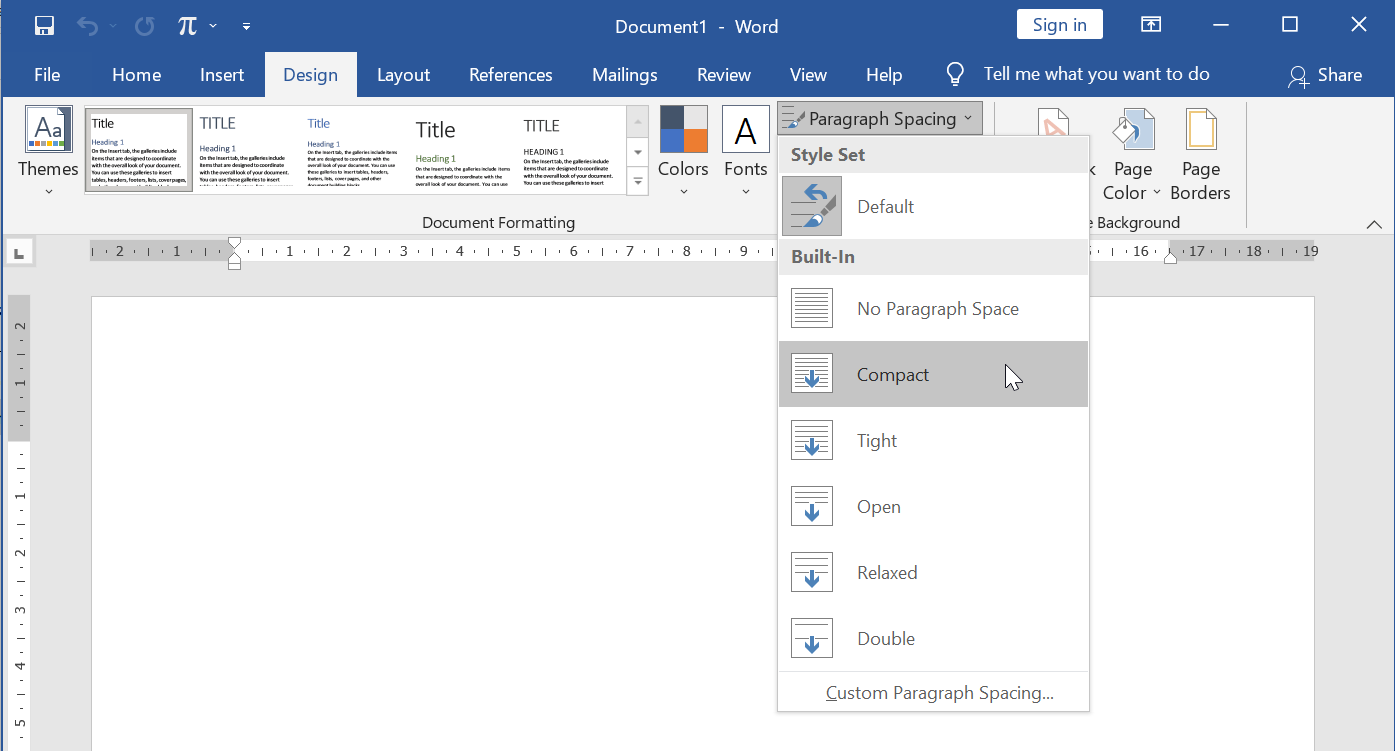The image size is (1395, 751).
Task: Click the Save icon in title bar
Action: [x=44, y=26]
